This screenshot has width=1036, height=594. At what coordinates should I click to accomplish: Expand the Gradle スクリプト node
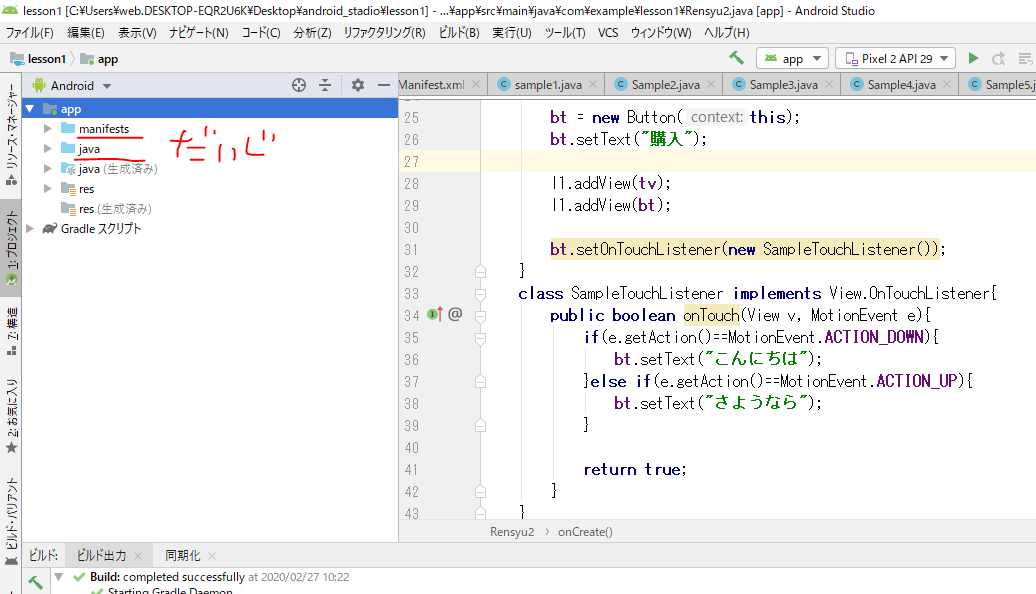point(29,229)
